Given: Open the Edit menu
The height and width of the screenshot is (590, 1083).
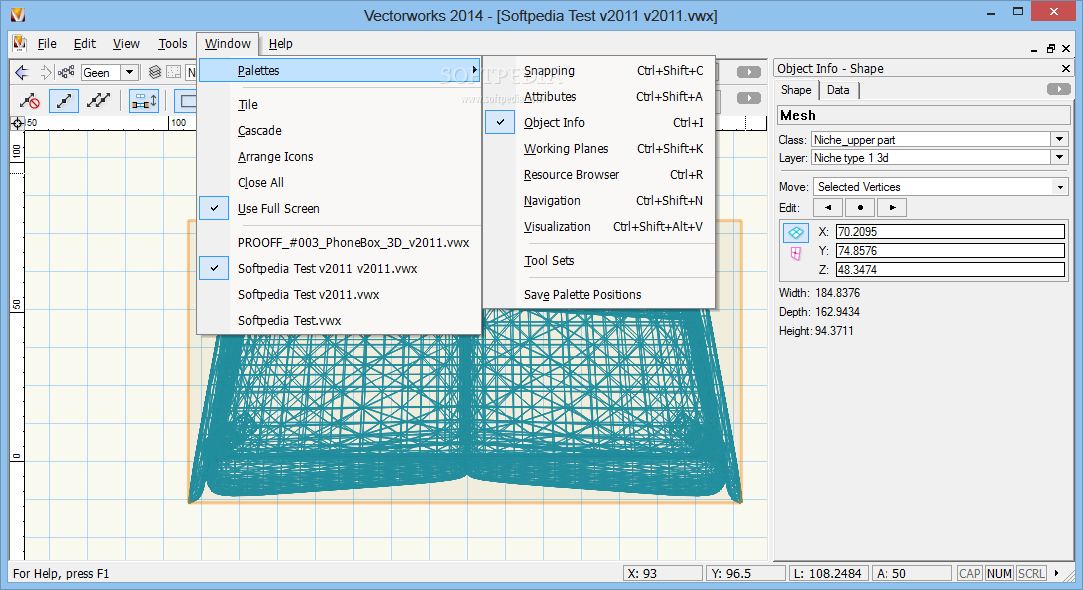Looking at the screenshot, I should click(85, 44).
